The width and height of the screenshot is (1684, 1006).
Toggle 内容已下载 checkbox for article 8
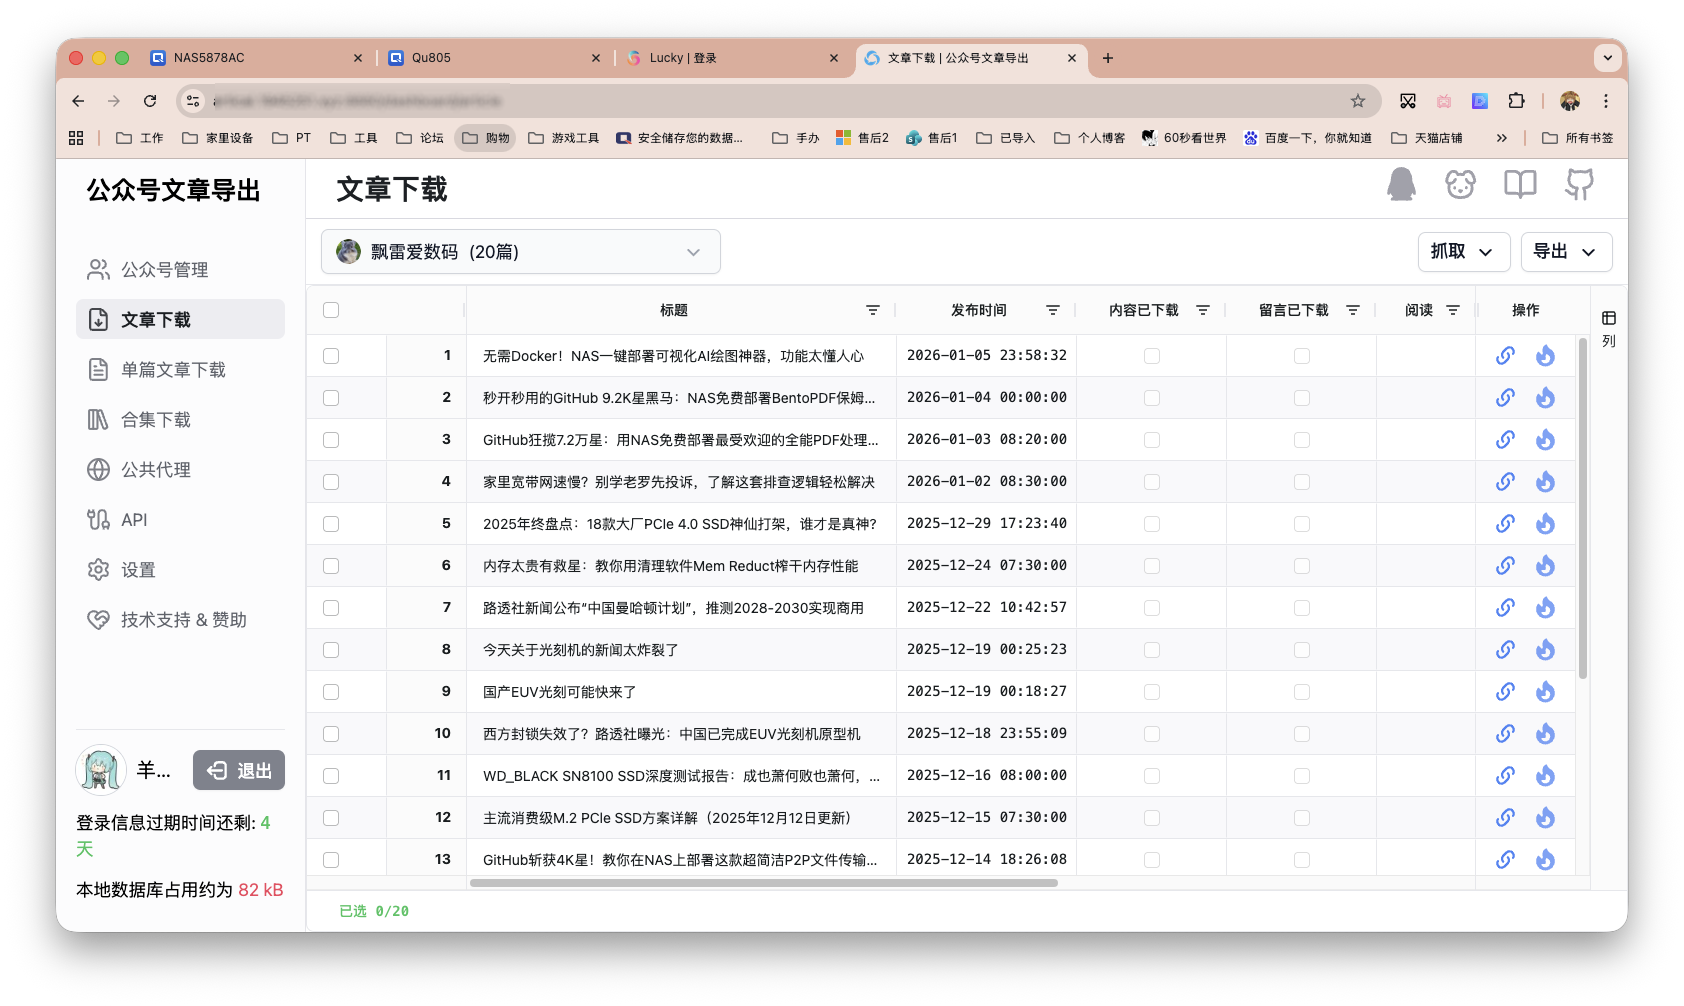tap(1151, 649)
